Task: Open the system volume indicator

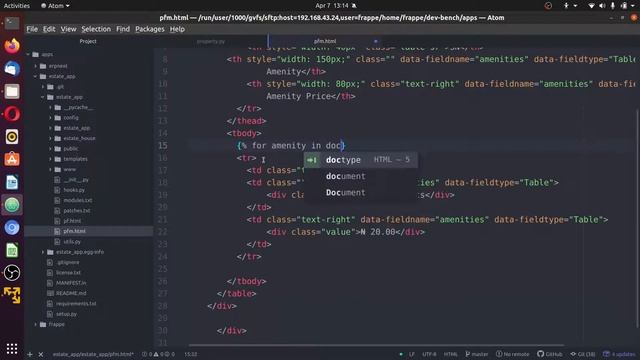Action: [x=602, y=6]
